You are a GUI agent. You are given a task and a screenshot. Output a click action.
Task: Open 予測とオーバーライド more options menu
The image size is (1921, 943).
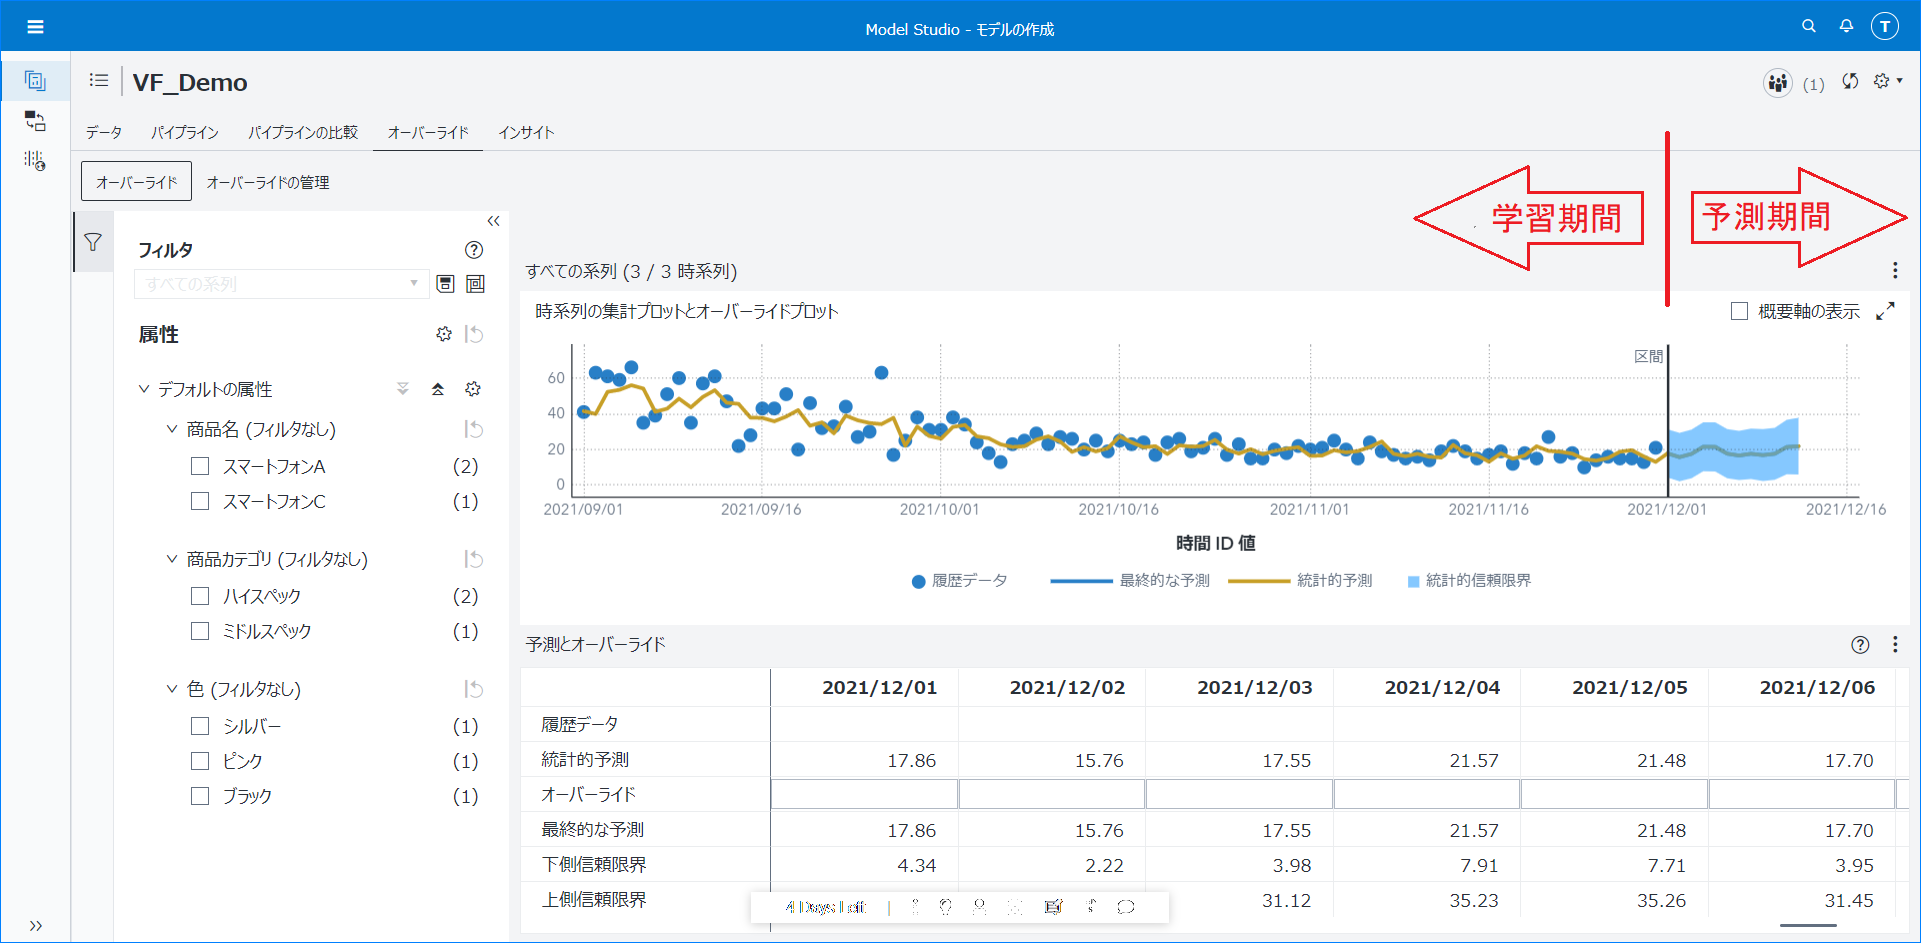(x=1895, y=645)
